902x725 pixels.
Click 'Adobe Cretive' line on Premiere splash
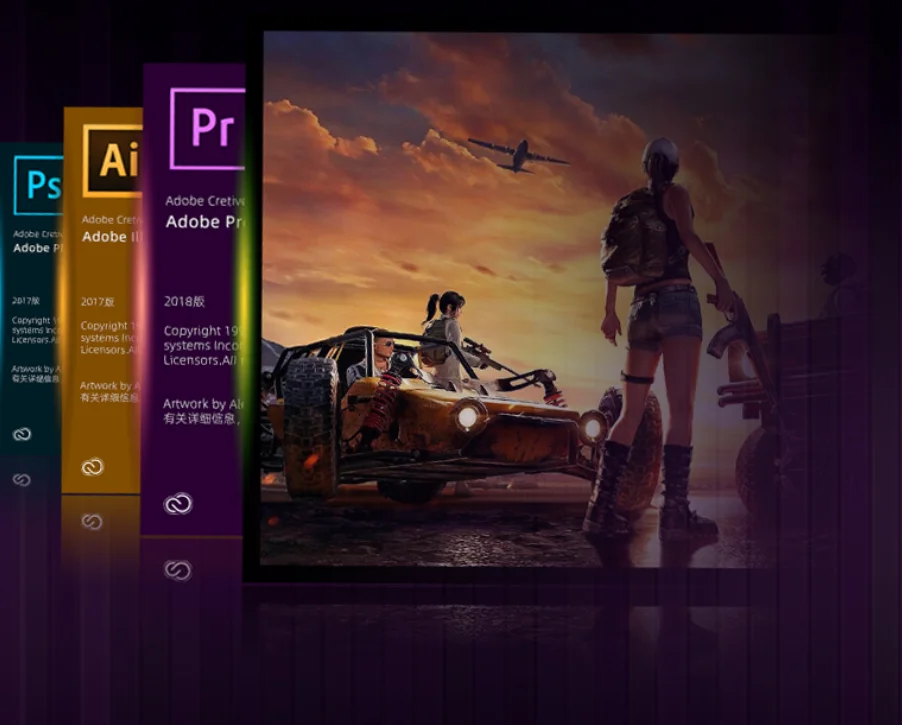click(205, 201)
